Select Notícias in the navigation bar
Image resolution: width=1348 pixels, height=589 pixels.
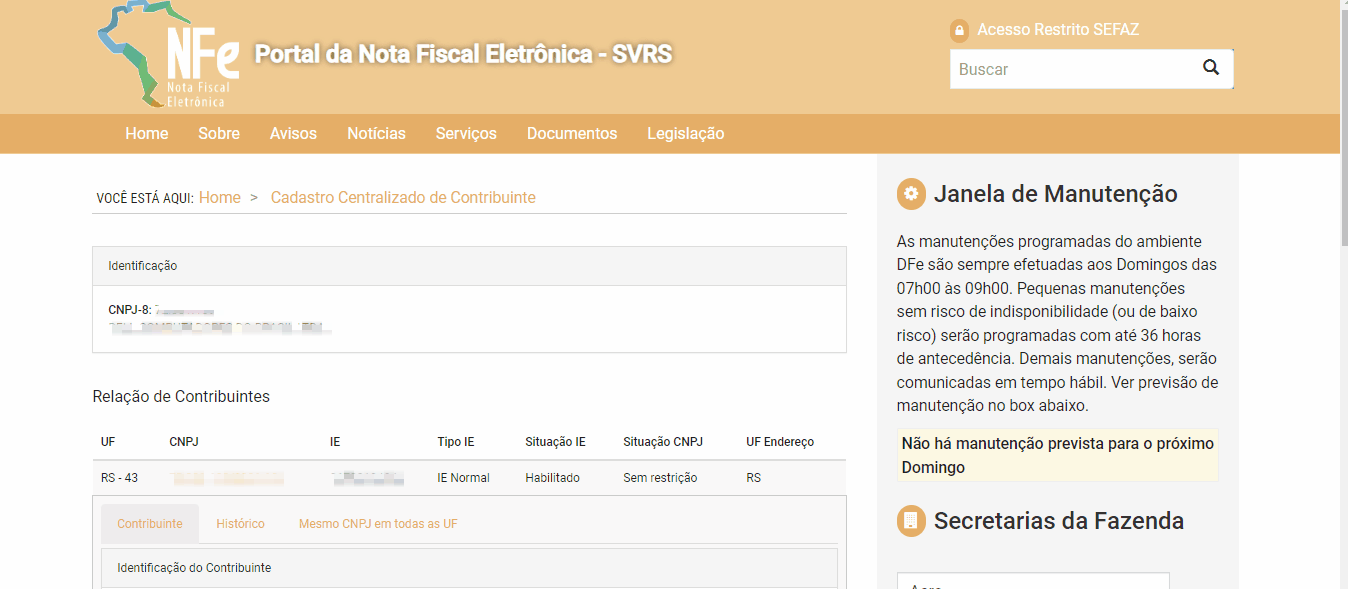[x=376, y=134]
